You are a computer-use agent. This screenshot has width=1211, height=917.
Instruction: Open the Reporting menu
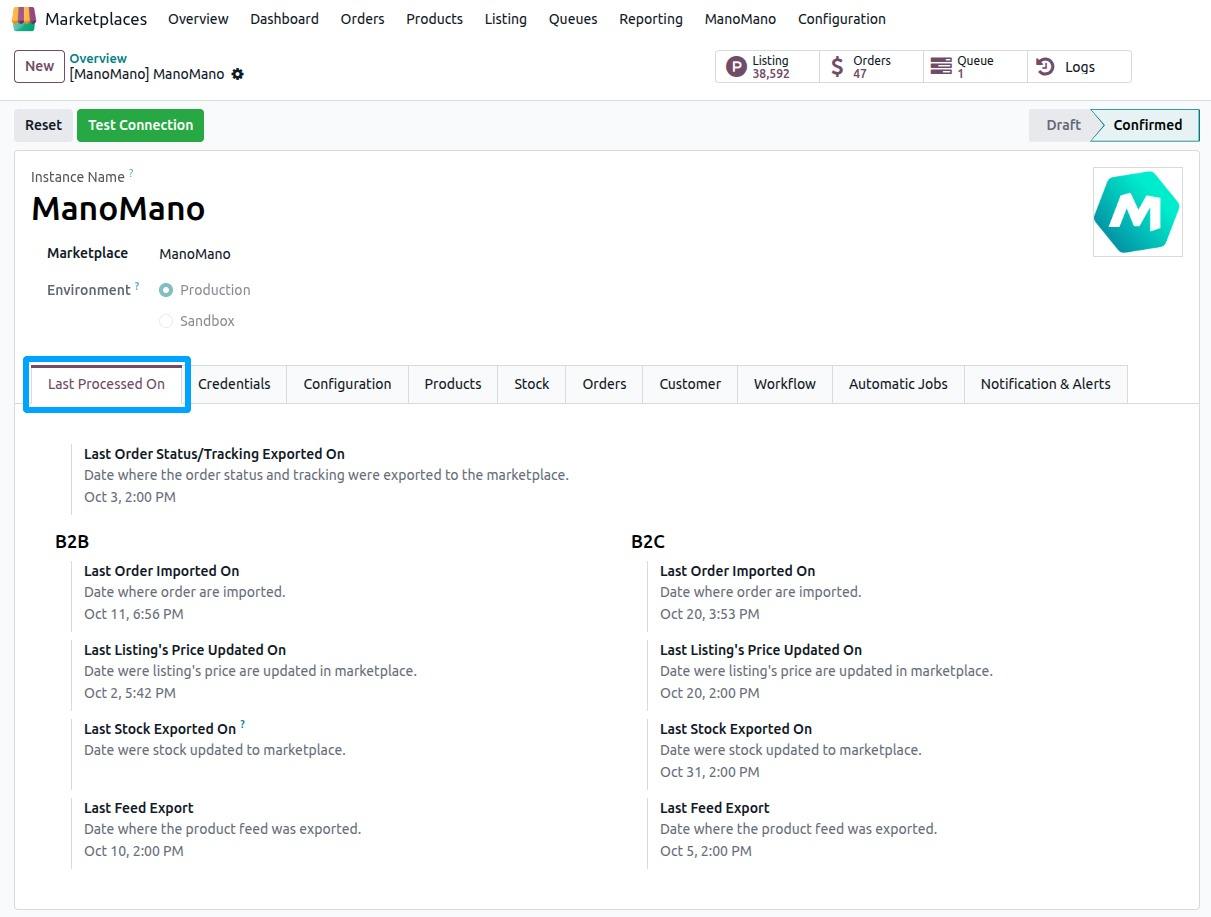[x=651, y=19]
